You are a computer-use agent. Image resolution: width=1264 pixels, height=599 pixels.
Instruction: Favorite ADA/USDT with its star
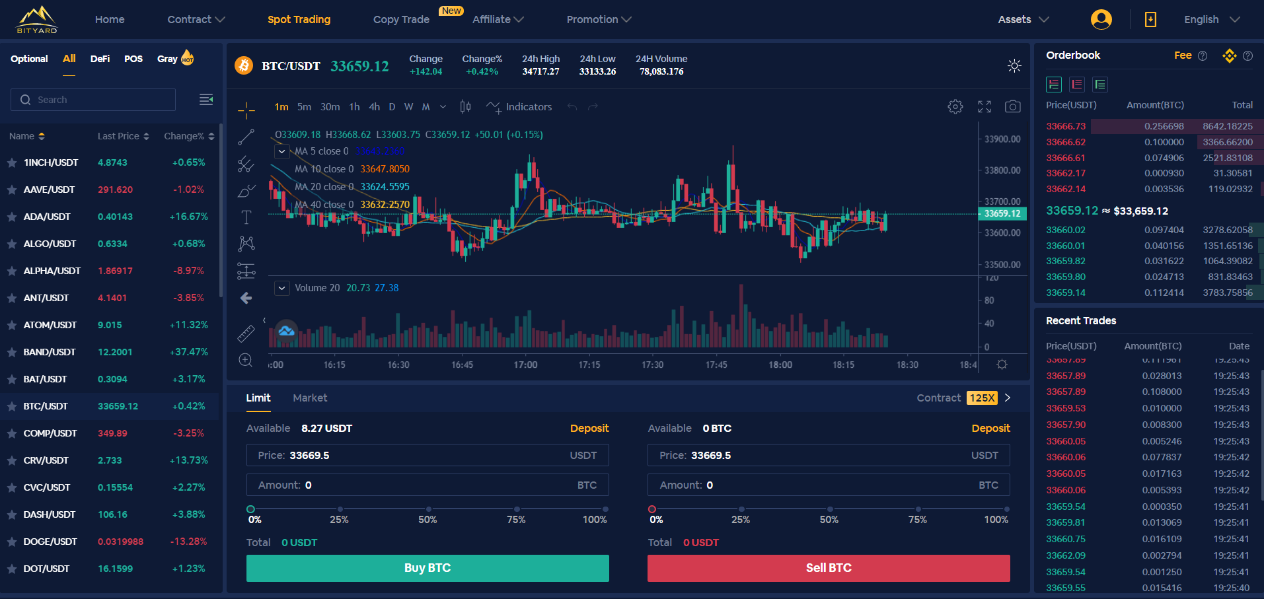pyautogui.click(x=12, y=217)
